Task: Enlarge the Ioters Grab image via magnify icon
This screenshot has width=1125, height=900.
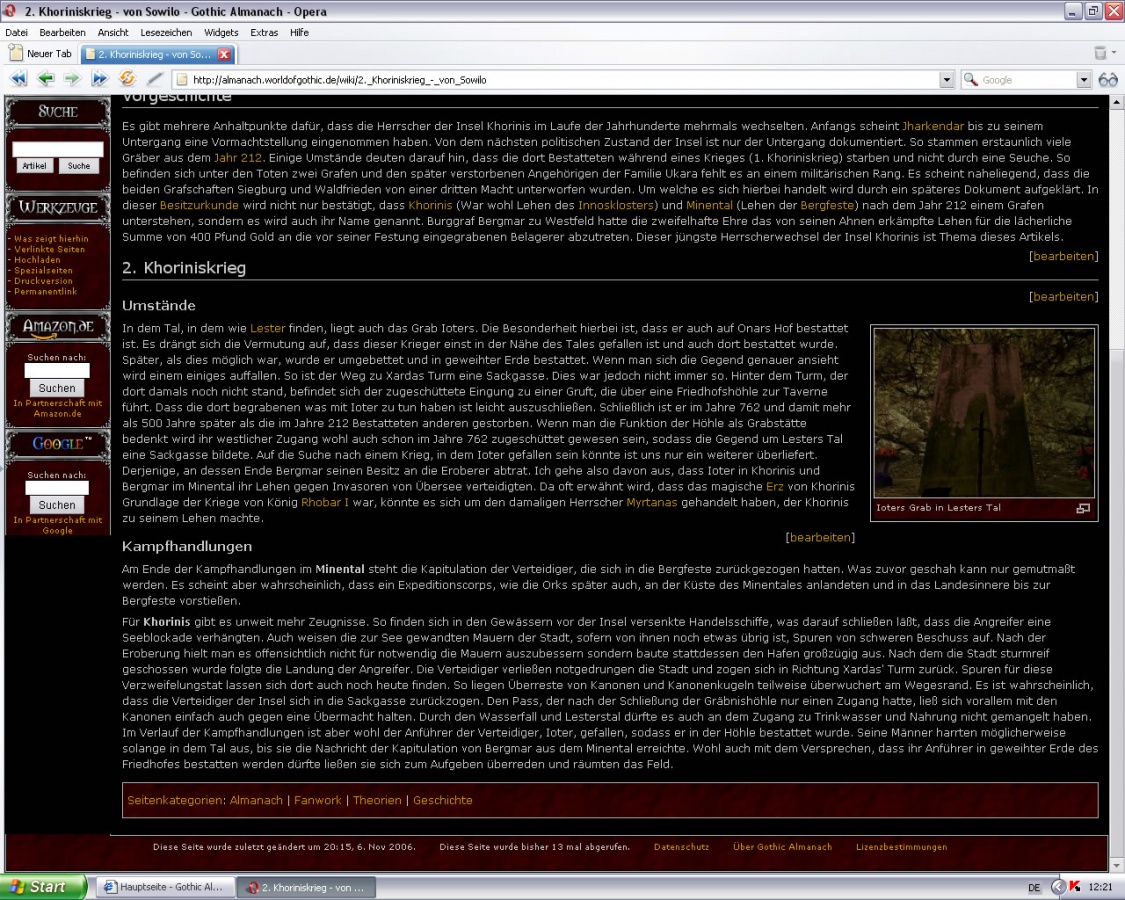Action: (1082, 508)
